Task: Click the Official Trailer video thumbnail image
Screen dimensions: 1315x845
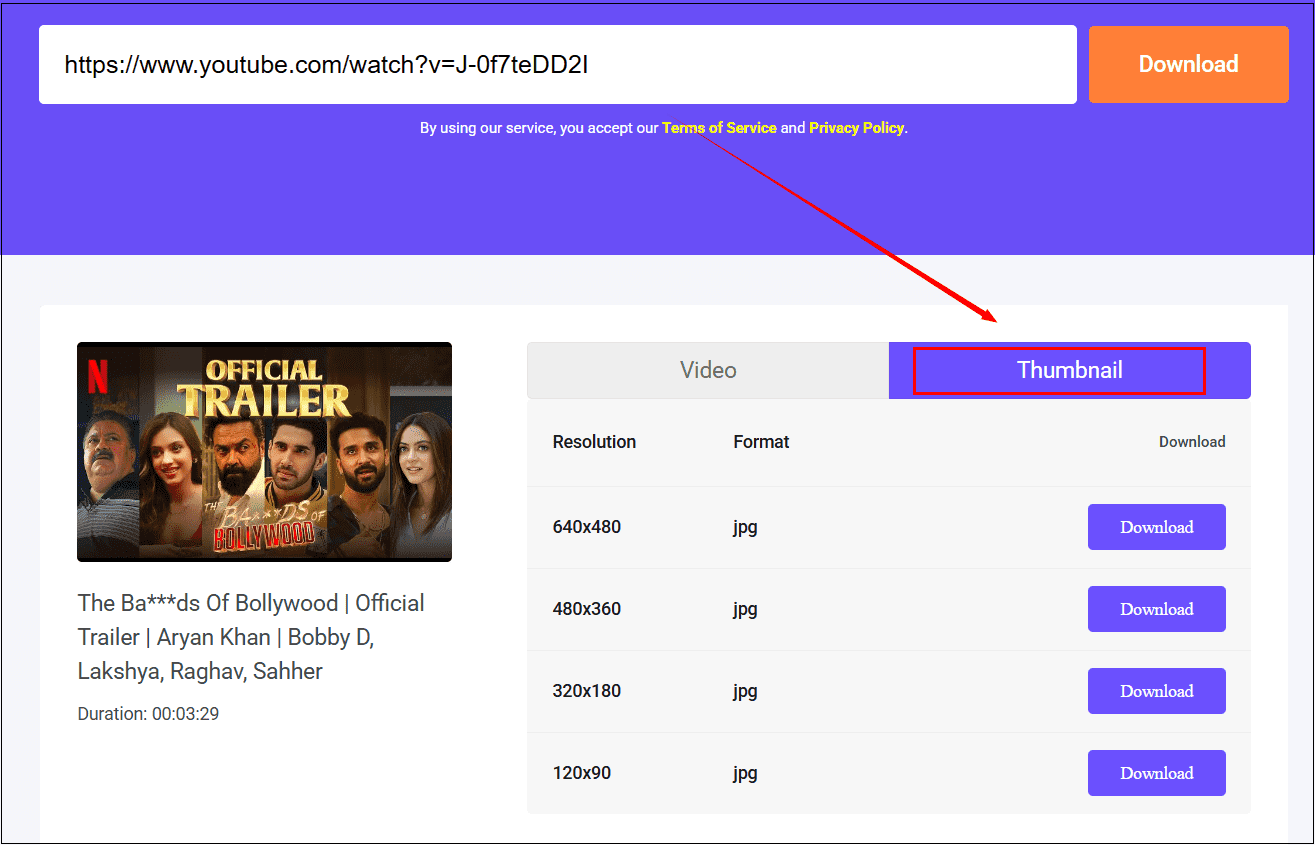Action: [x=264, y=452]
